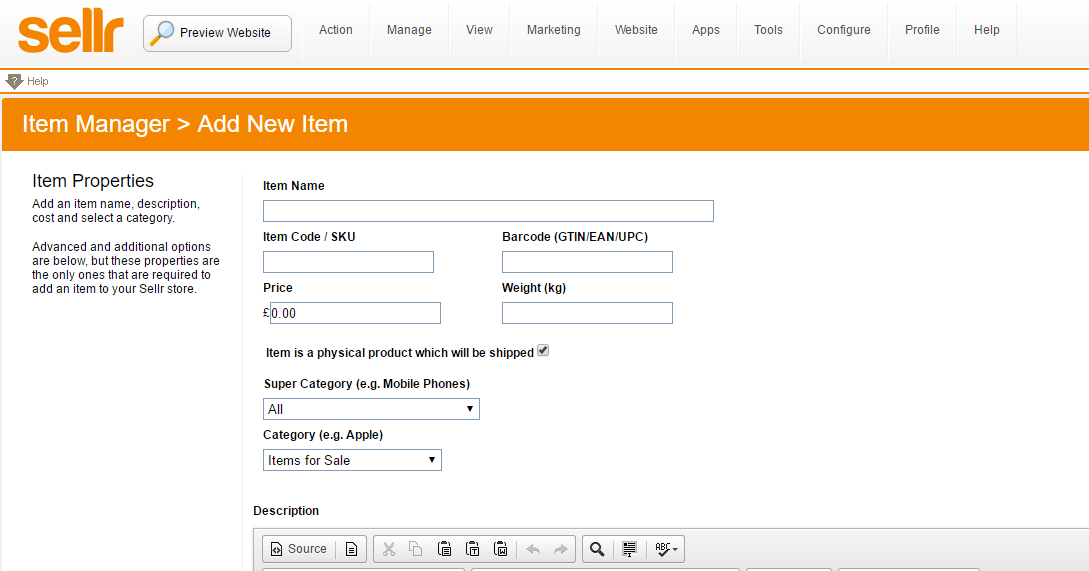Image resolution: width=1089 pixels, height=571 pixels.
Task: Click the Help arrow icon below logo
Action: pos(14,81)
